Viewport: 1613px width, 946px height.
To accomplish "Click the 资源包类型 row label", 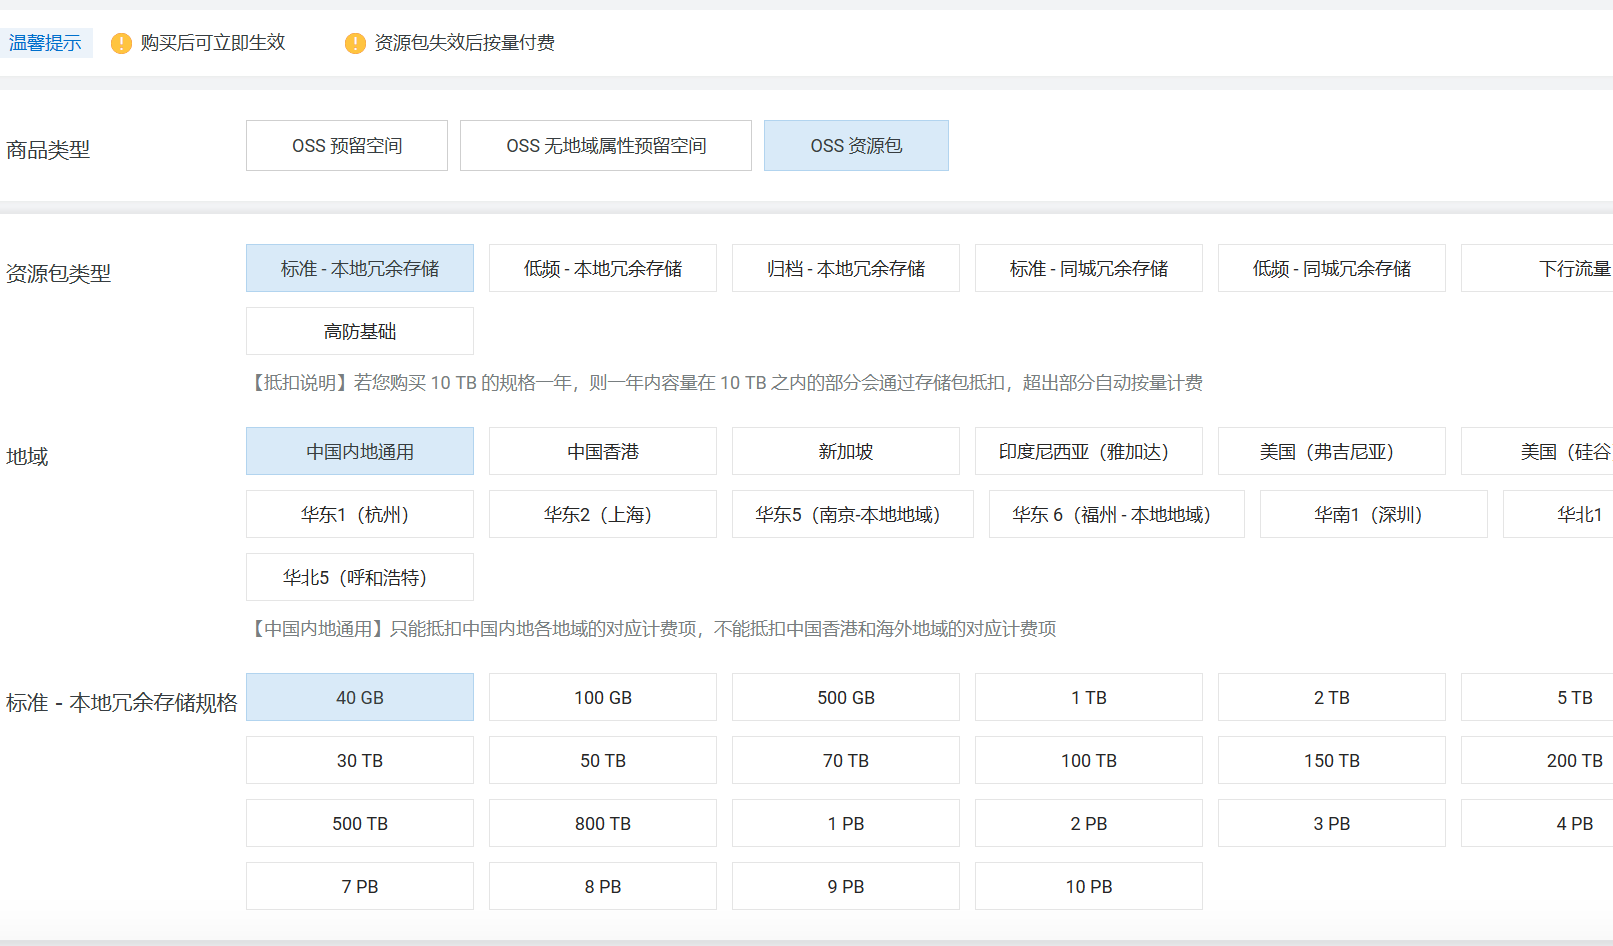I will tap(58, 273).
